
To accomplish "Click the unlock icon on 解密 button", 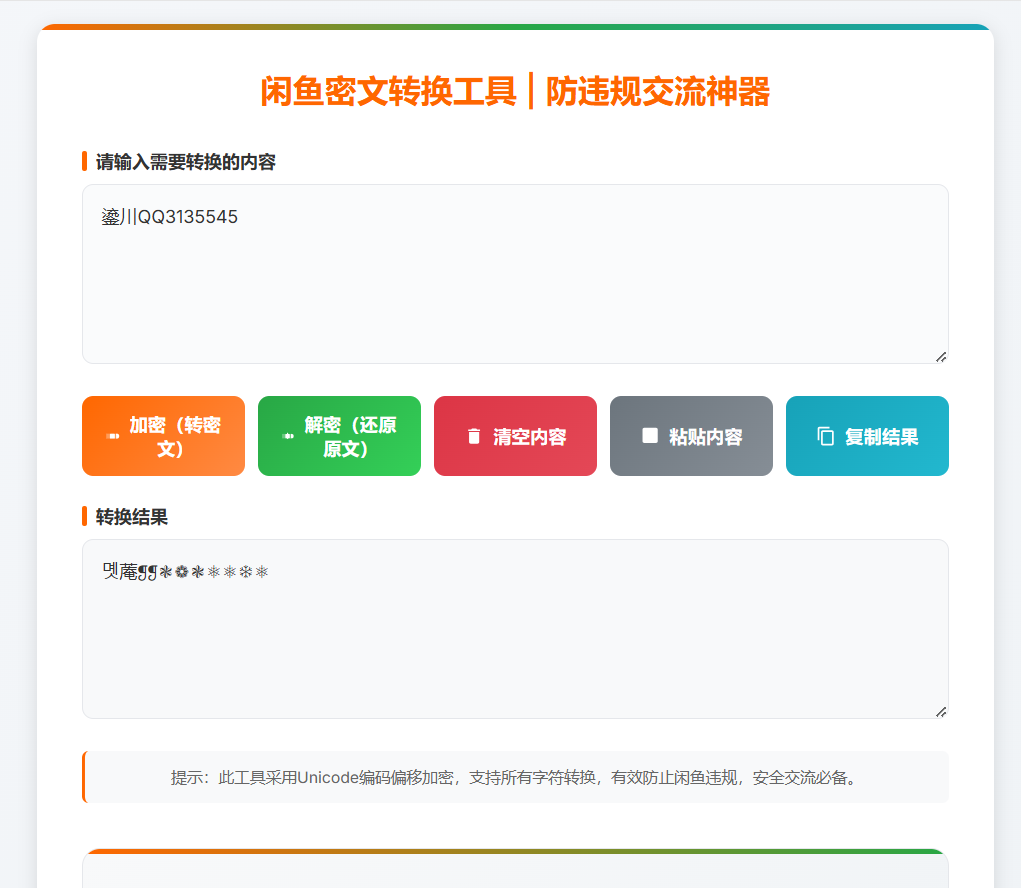I will tap(288, 436).
